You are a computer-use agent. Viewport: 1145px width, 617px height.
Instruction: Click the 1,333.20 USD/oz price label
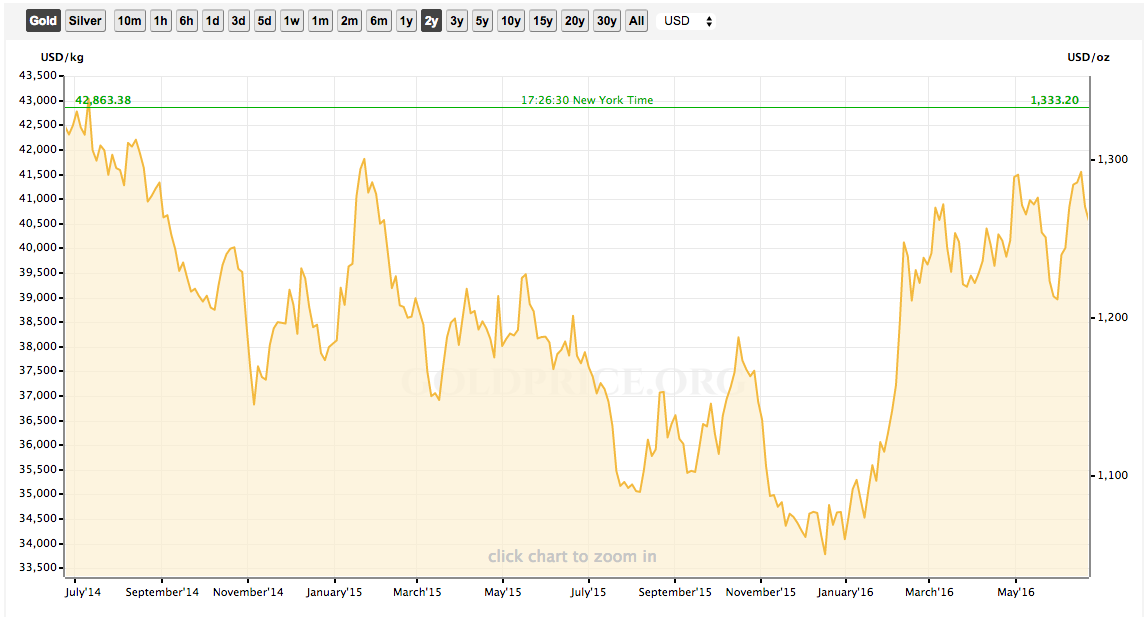(1054, 100)
